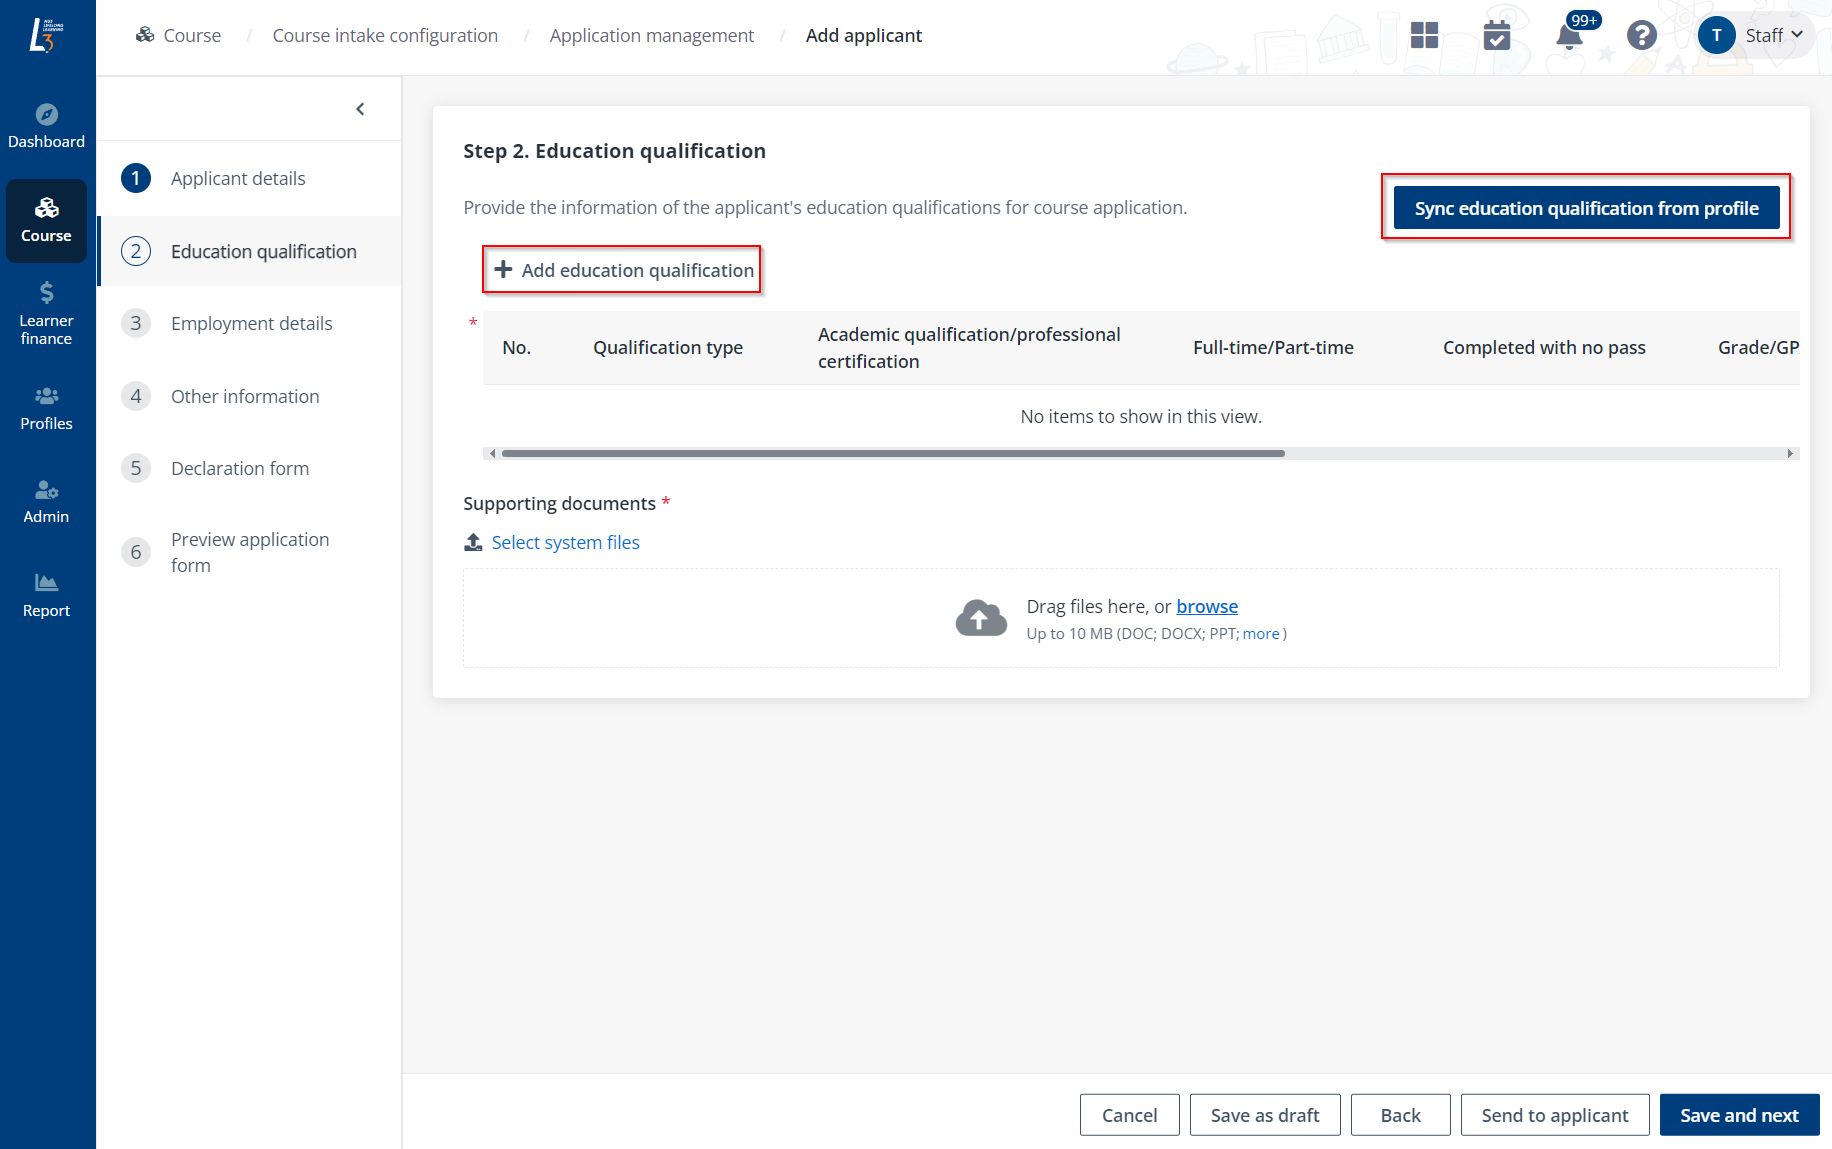Screen dimensions: 1832x1149
Task: Click Application management breadcrumb
Action: [651, 36]
